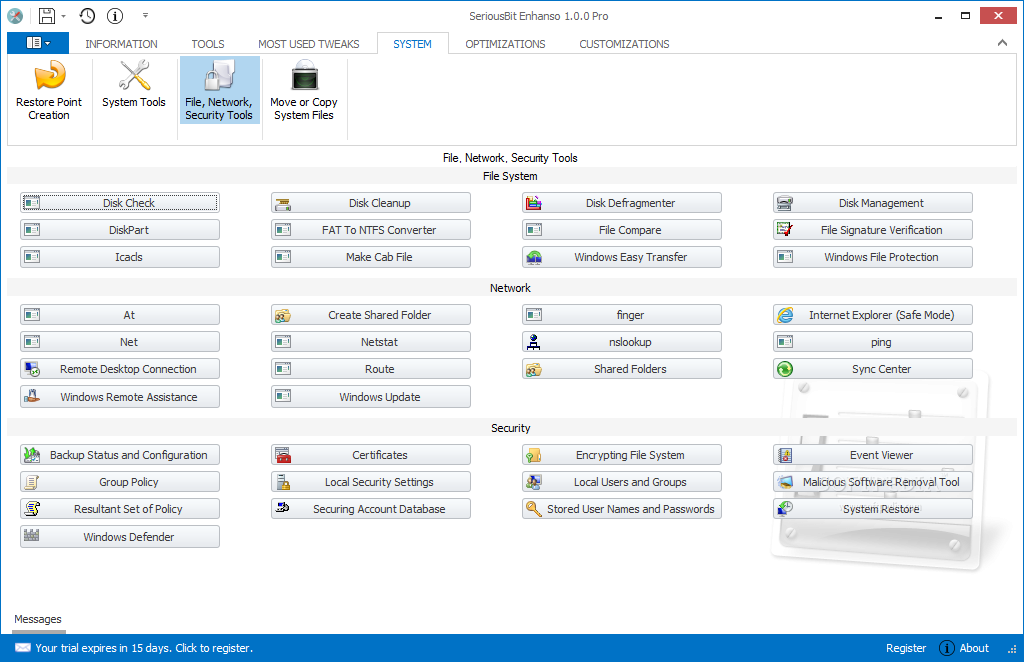Open Stored User Names and Passwords

pyautogui.click(x=622, y=509)
